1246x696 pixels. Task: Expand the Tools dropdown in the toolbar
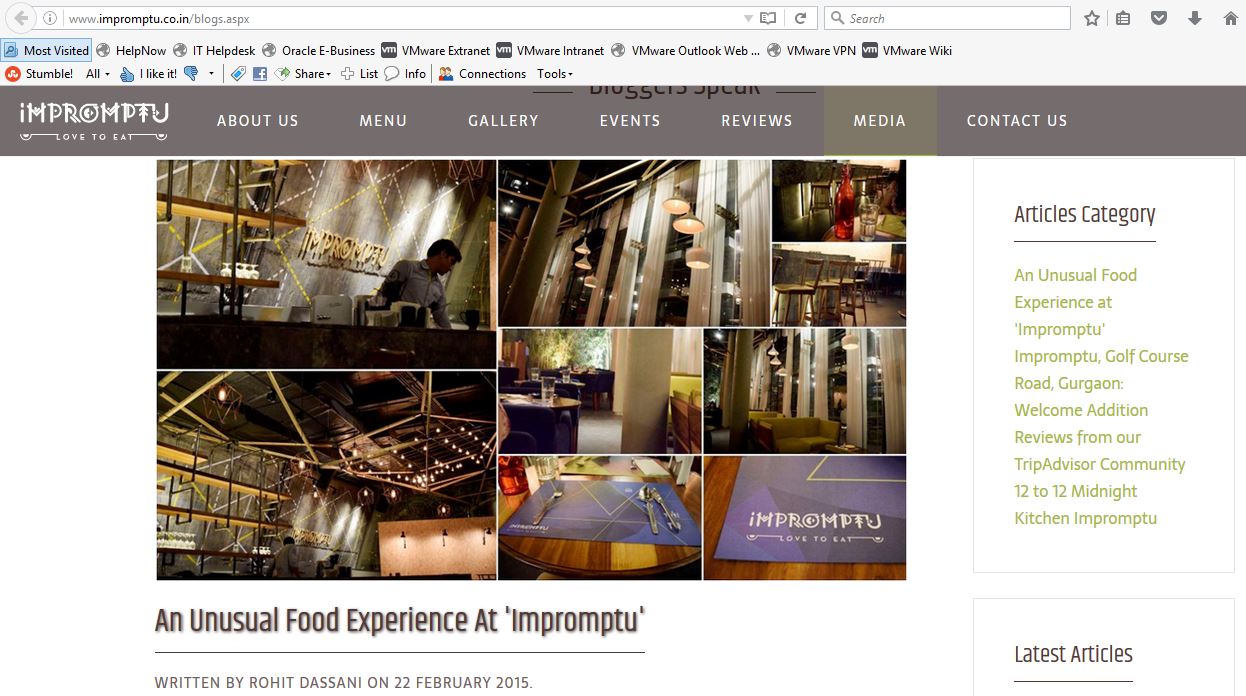tap(555, 74)
